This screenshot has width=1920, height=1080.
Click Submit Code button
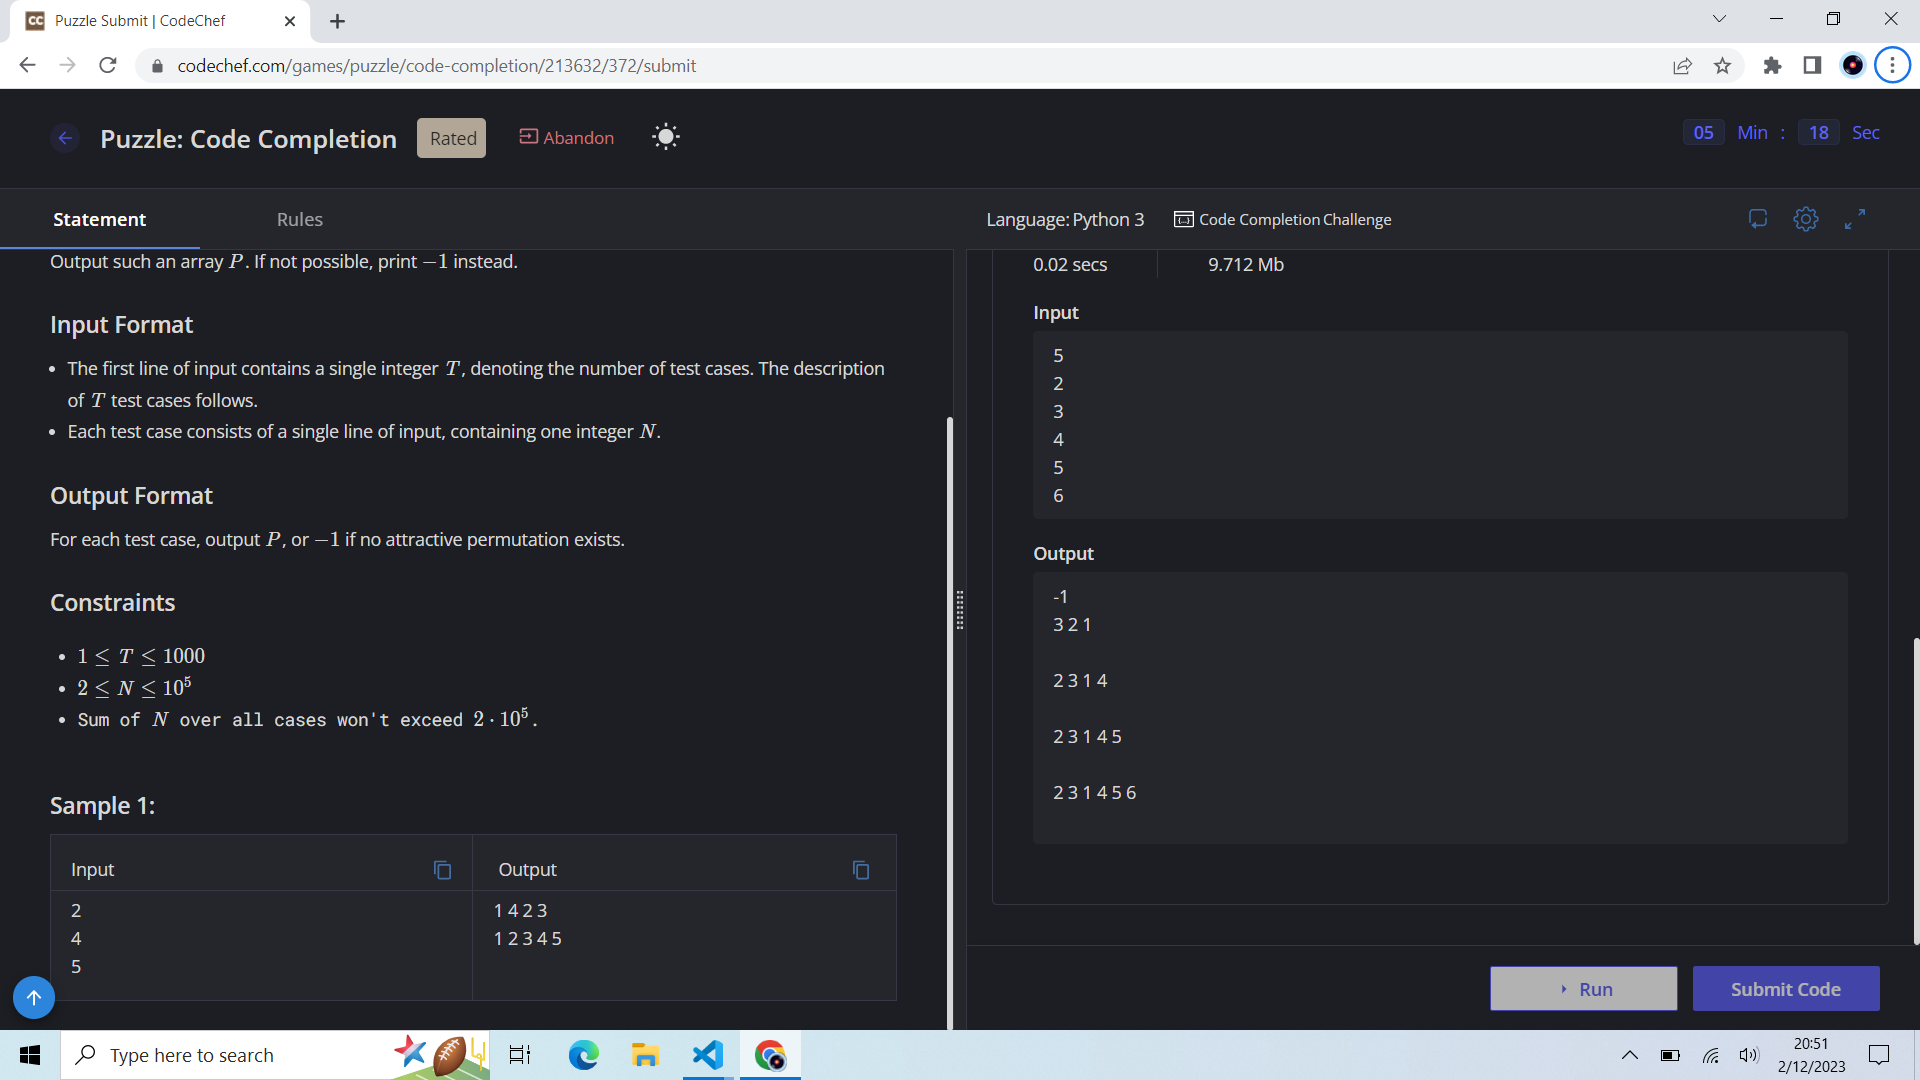(x=1785, y=989)
